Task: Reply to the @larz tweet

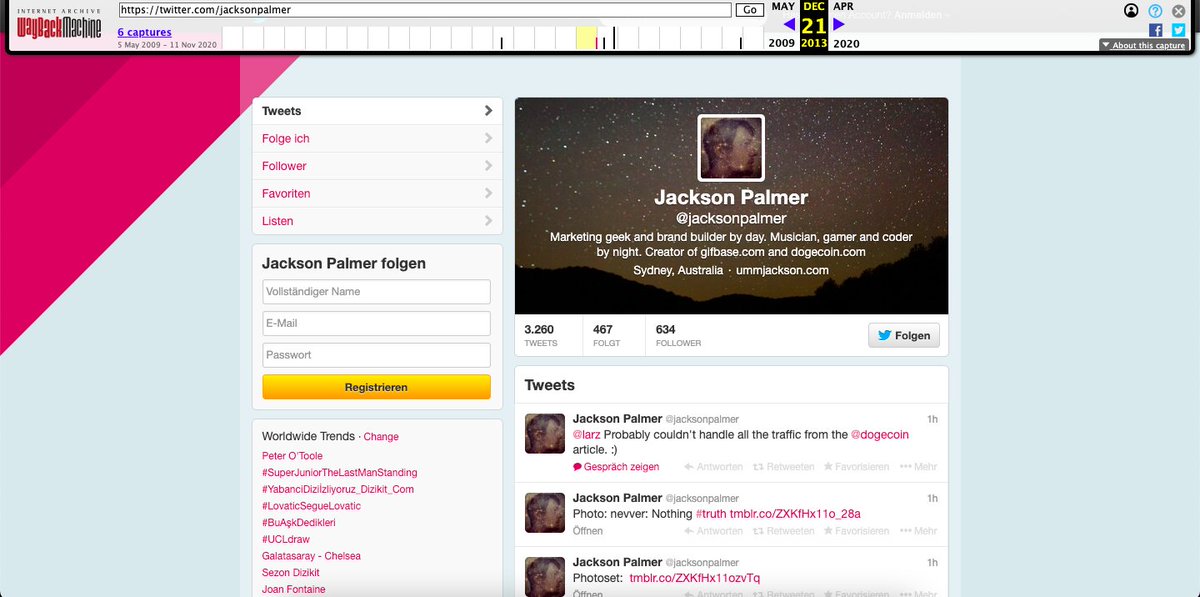Action: point(713,467)
